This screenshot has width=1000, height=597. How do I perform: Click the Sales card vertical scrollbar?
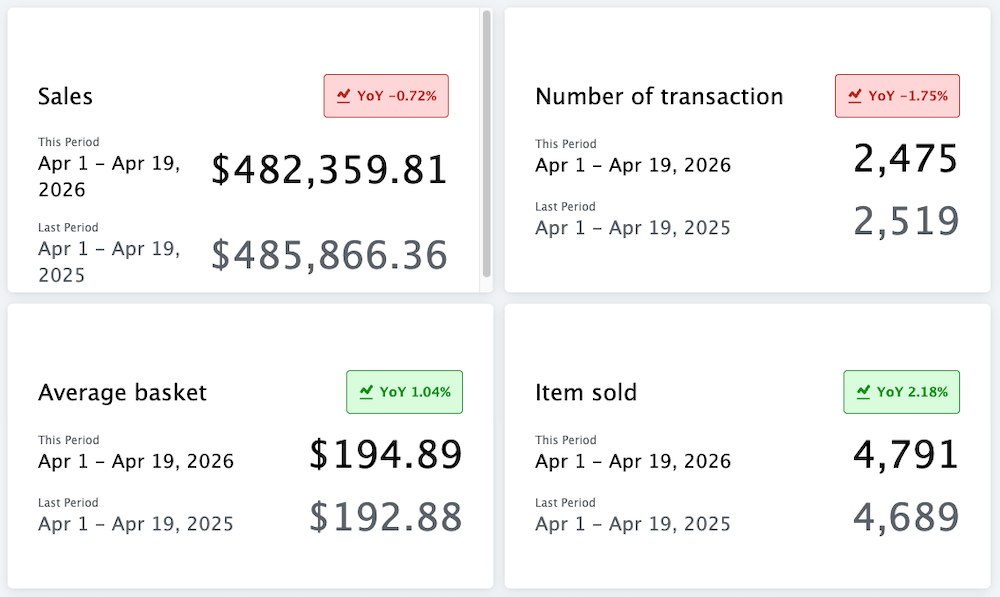487,143
